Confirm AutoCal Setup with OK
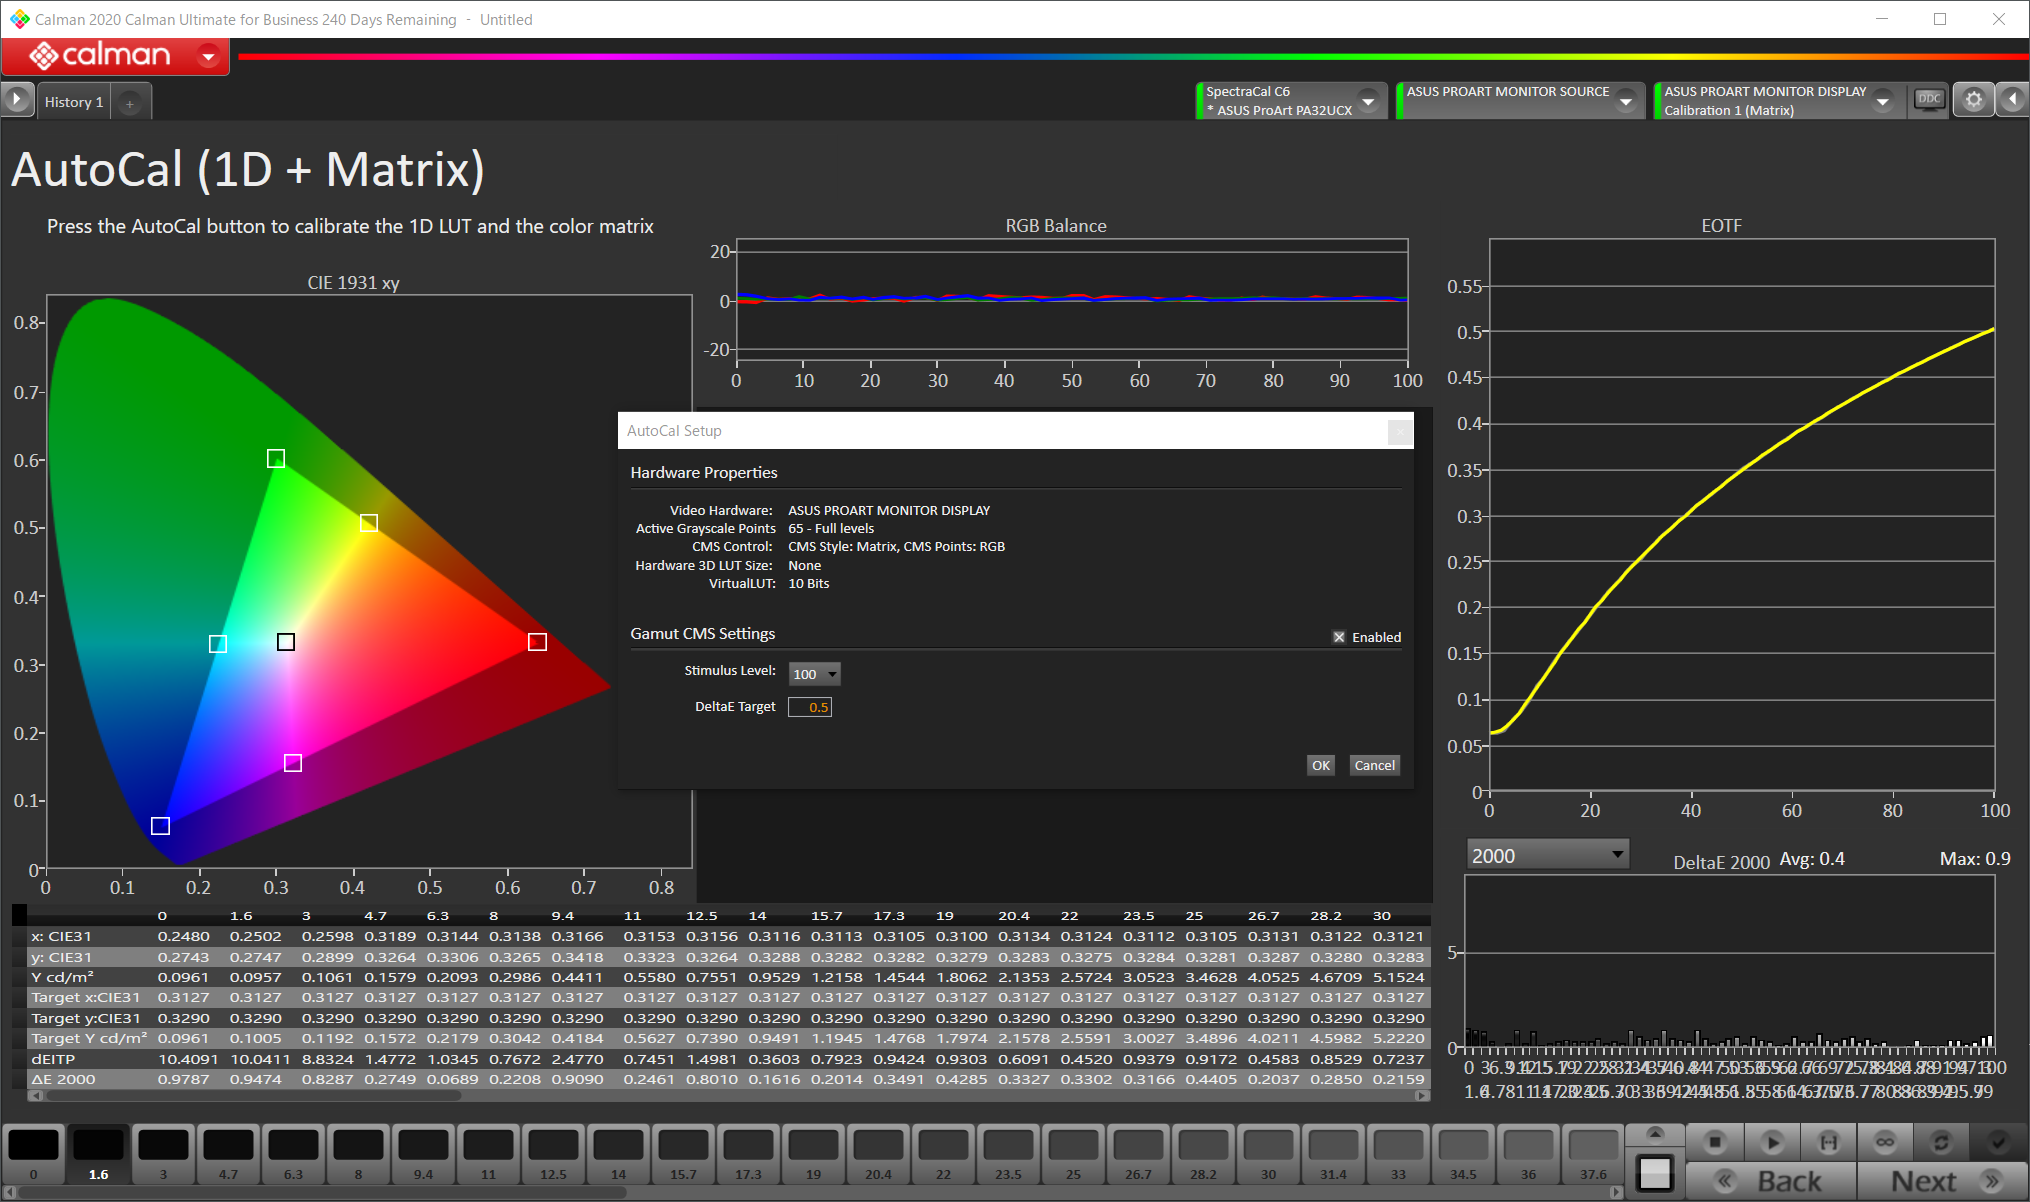 pyautogui.click(x=1320, y=765)
